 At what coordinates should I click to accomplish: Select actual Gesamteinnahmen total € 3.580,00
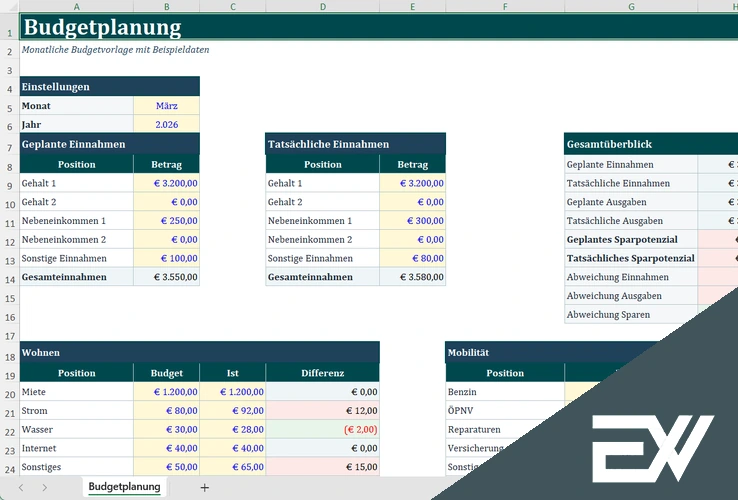click(412, 277)
